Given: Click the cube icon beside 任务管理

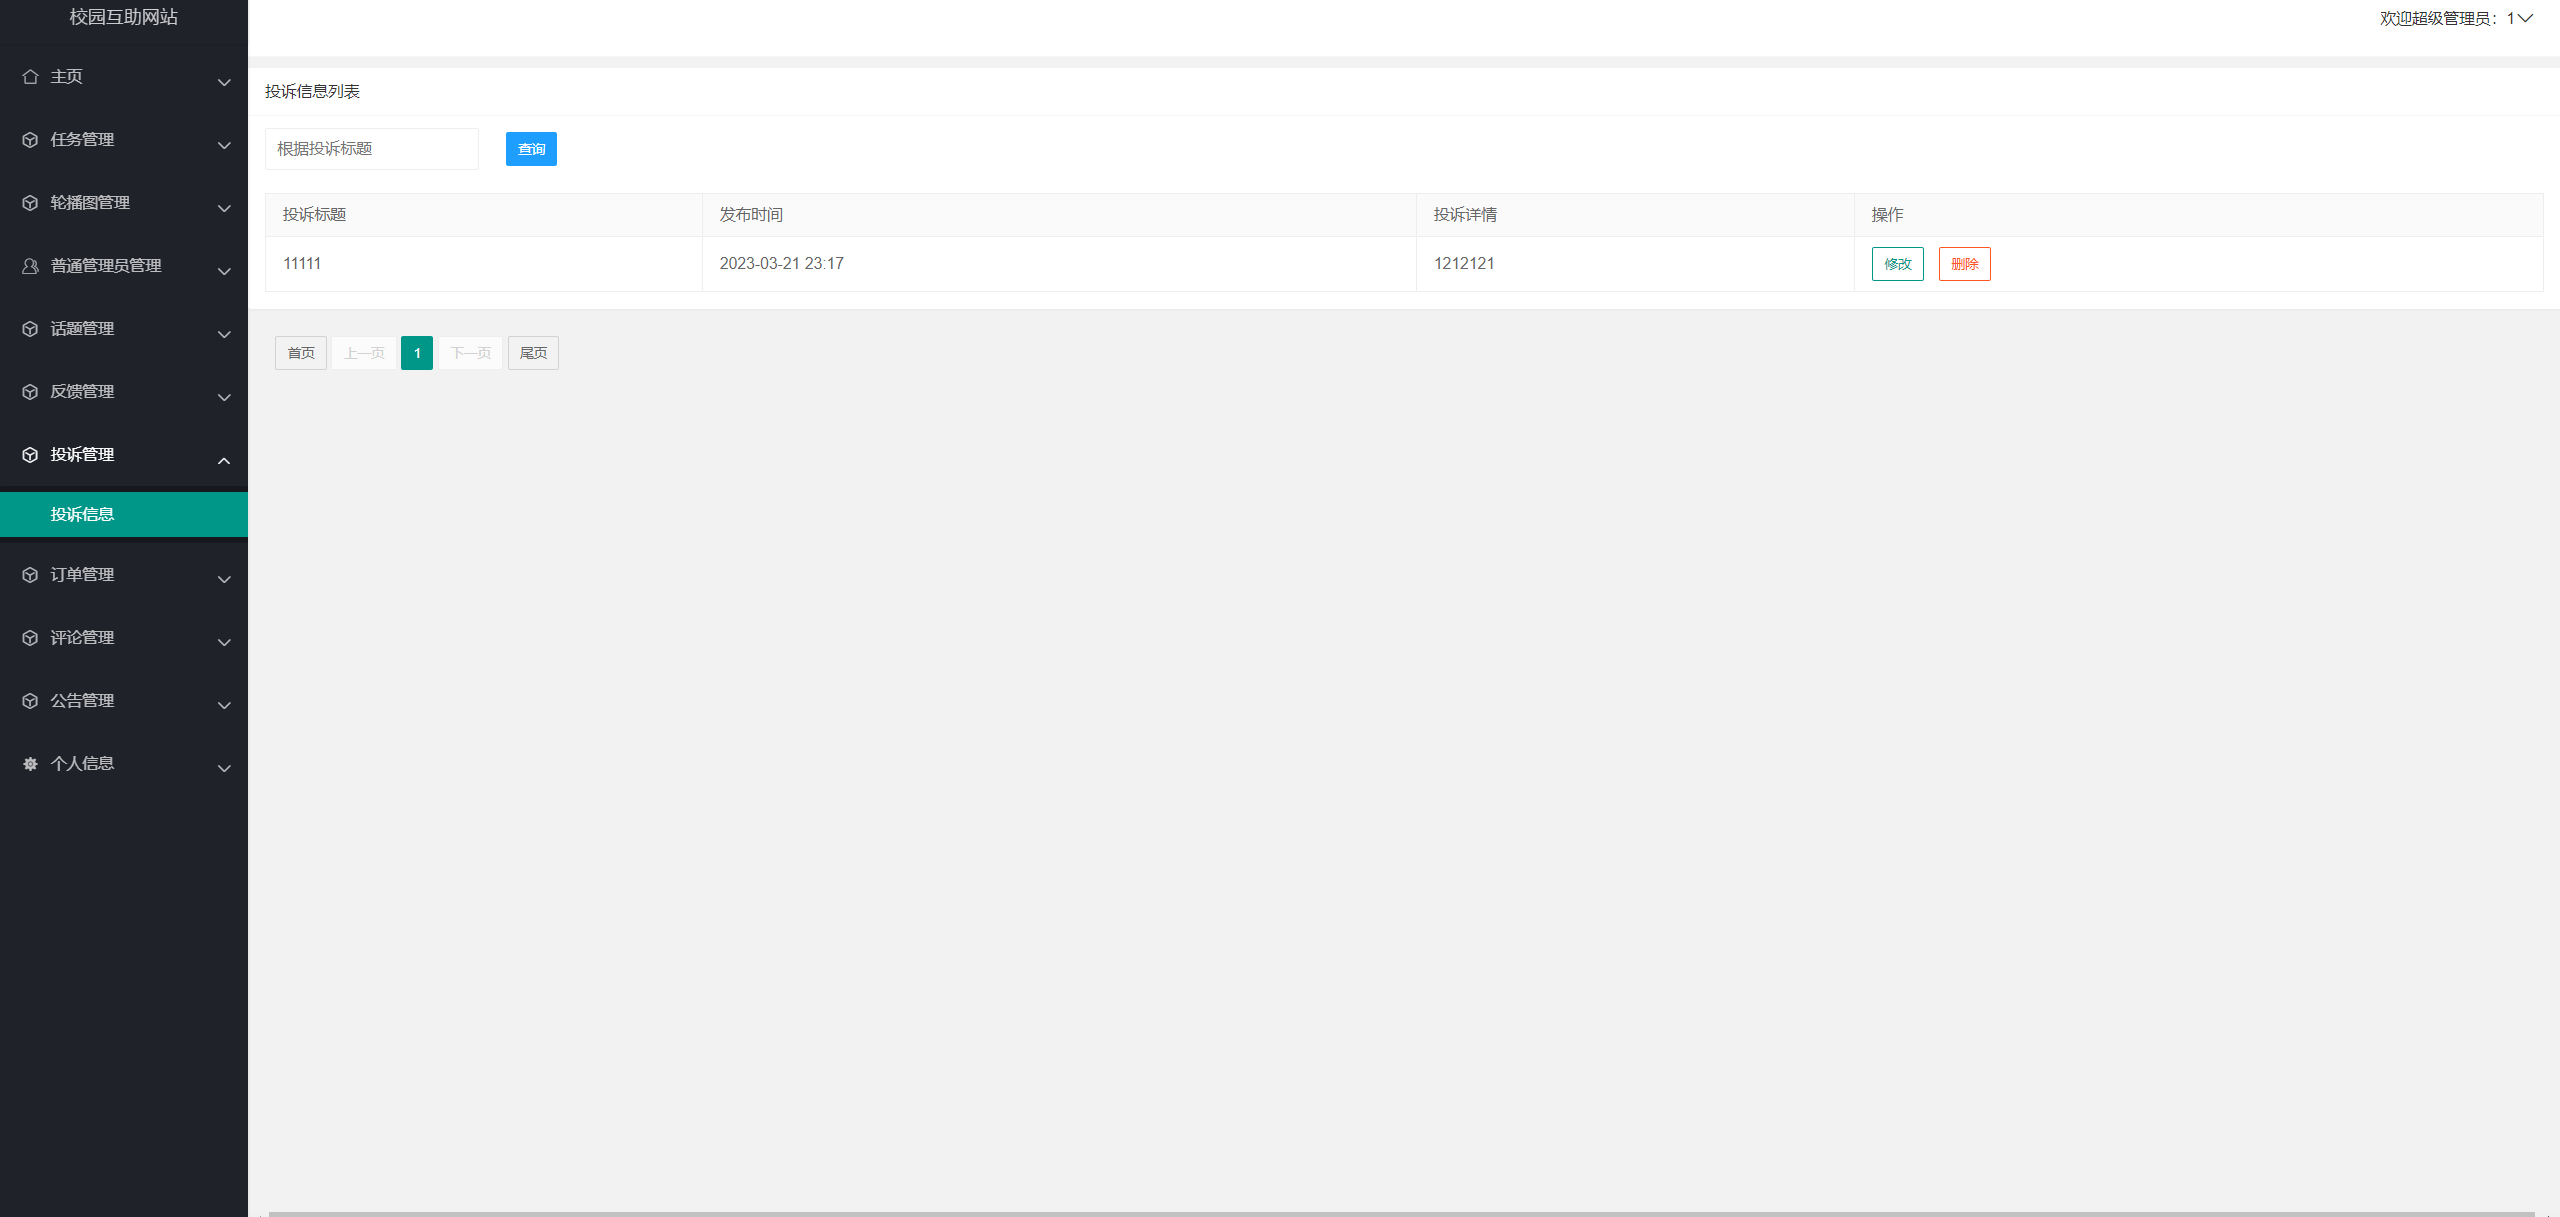Looking at the screenshot, I should 30,140.
